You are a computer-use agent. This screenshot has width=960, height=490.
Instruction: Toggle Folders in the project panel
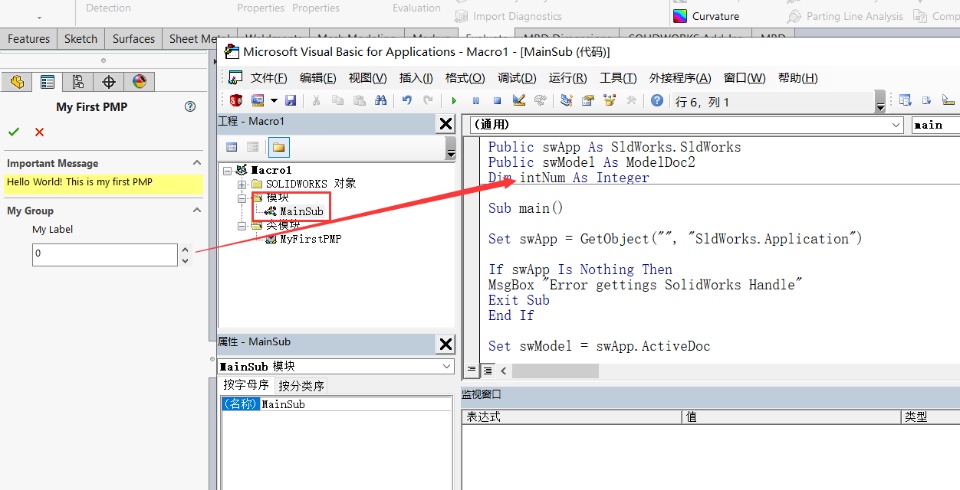pos(279,147)
